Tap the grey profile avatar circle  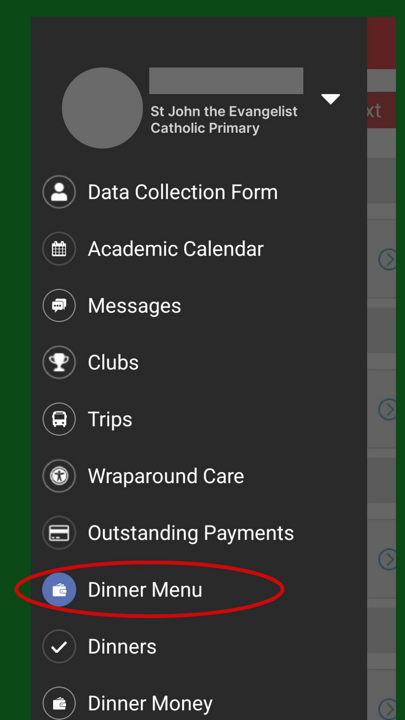102,108
